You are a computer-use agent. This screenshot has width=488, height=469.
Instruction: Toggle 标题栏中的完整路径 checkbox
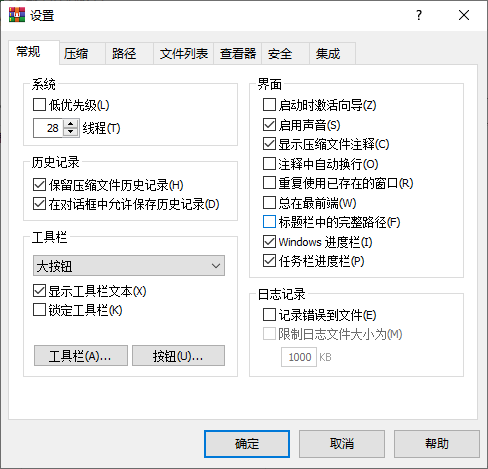269,222
